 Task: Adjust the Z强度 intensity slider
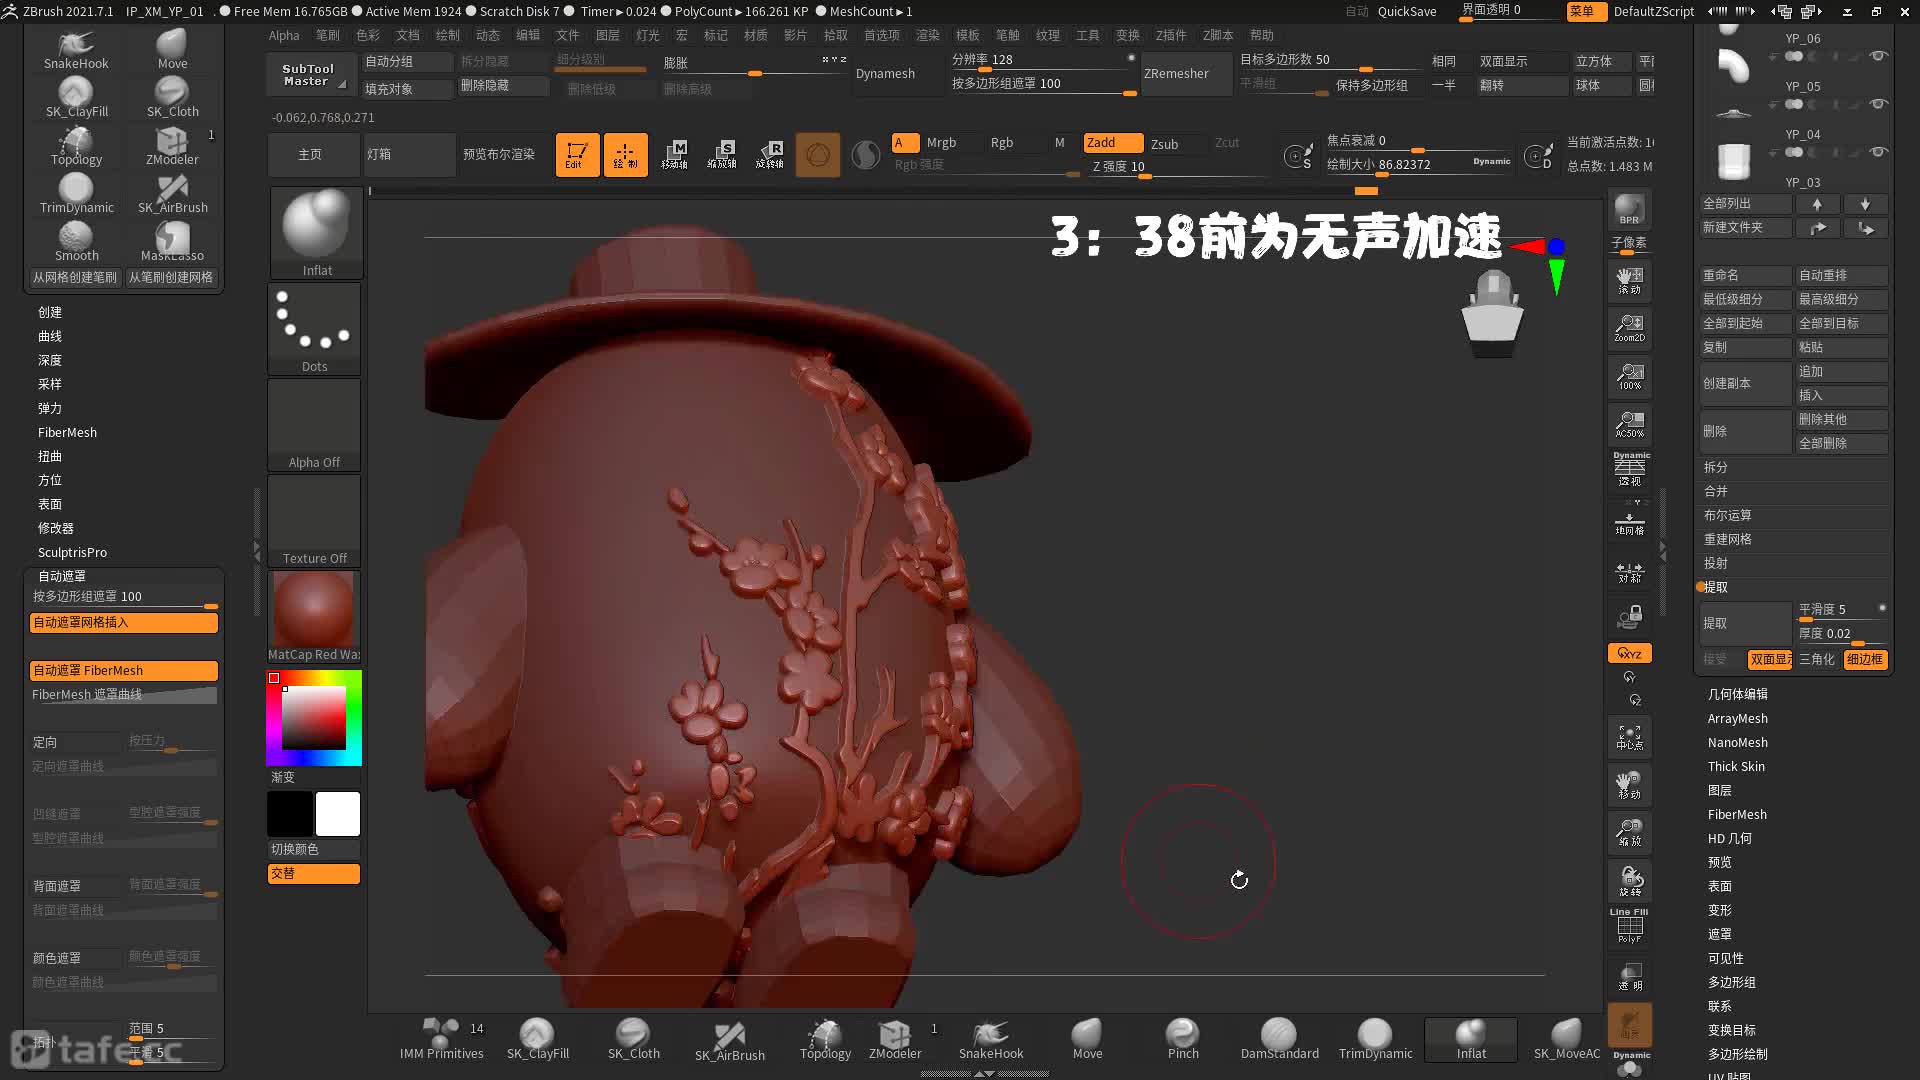point(1176,166)
